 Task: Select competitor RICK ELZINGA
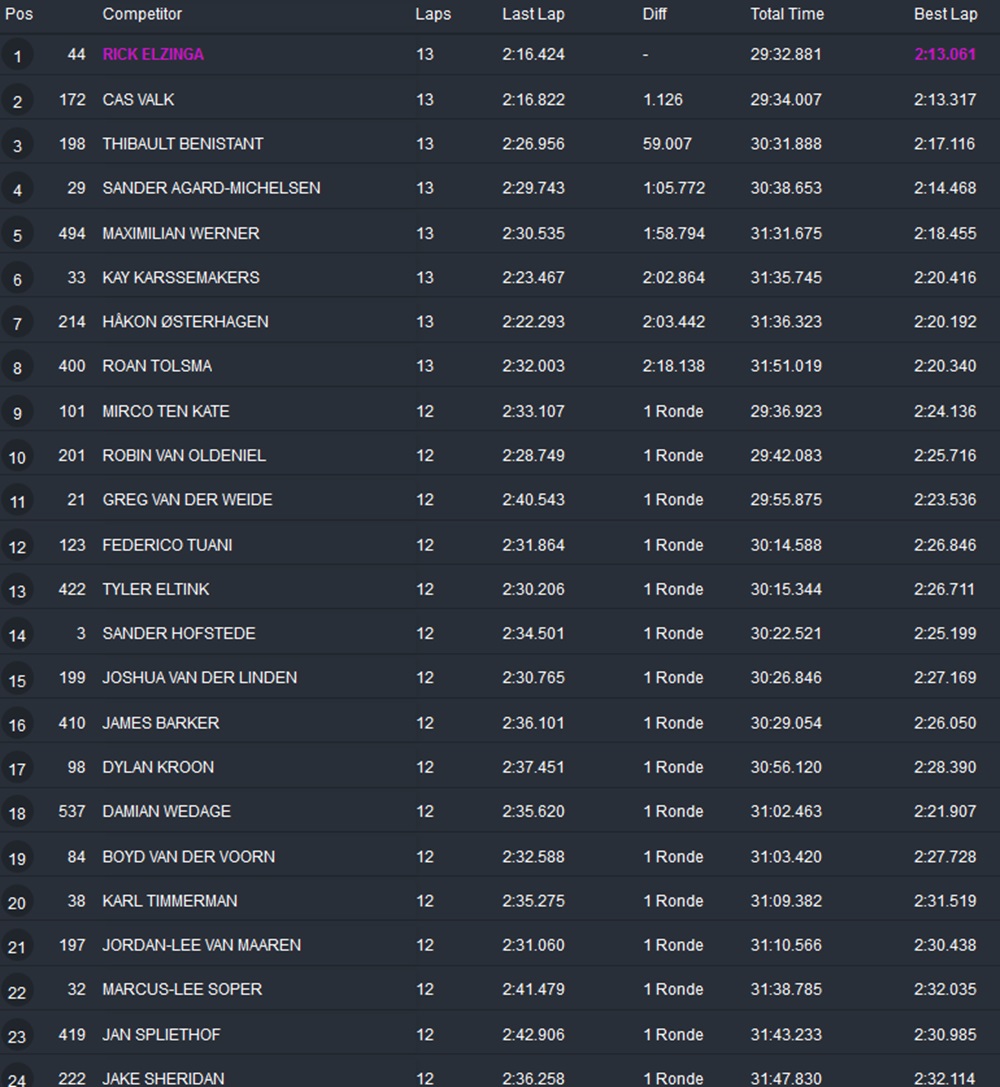pos(153,54)
